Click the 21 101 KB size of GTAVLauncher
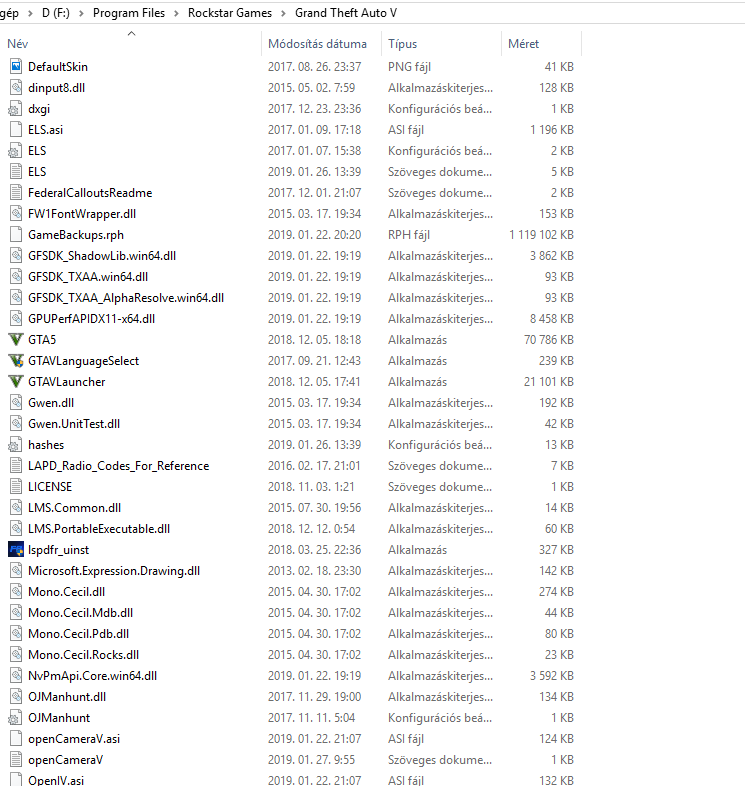The height and width of the screenshot is (788, 745). pos(549,382)
